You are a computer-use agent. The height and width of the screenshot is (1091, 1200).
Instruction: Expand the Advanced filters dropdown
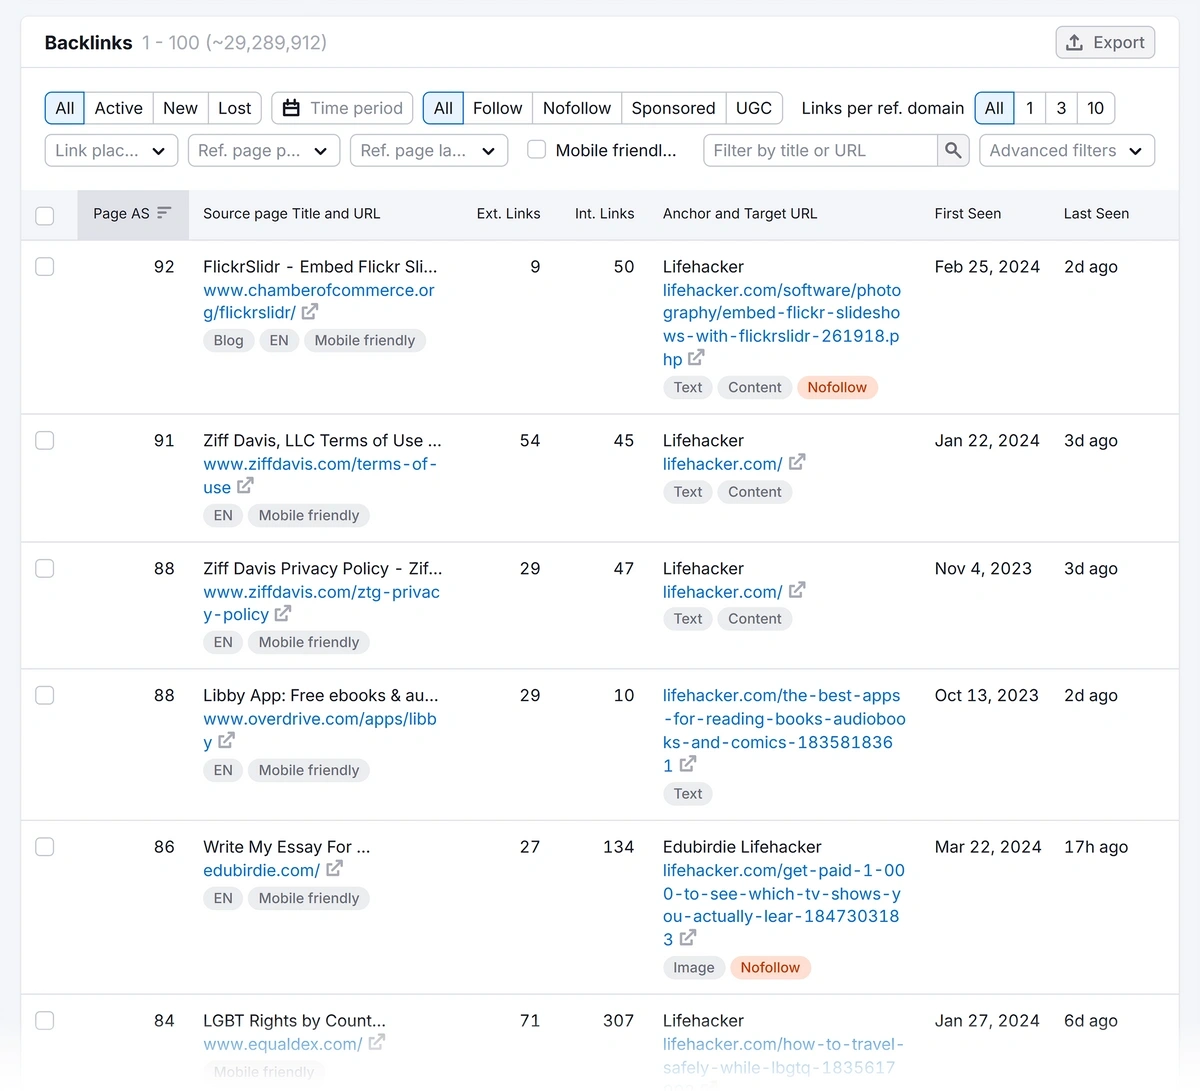1067,150
